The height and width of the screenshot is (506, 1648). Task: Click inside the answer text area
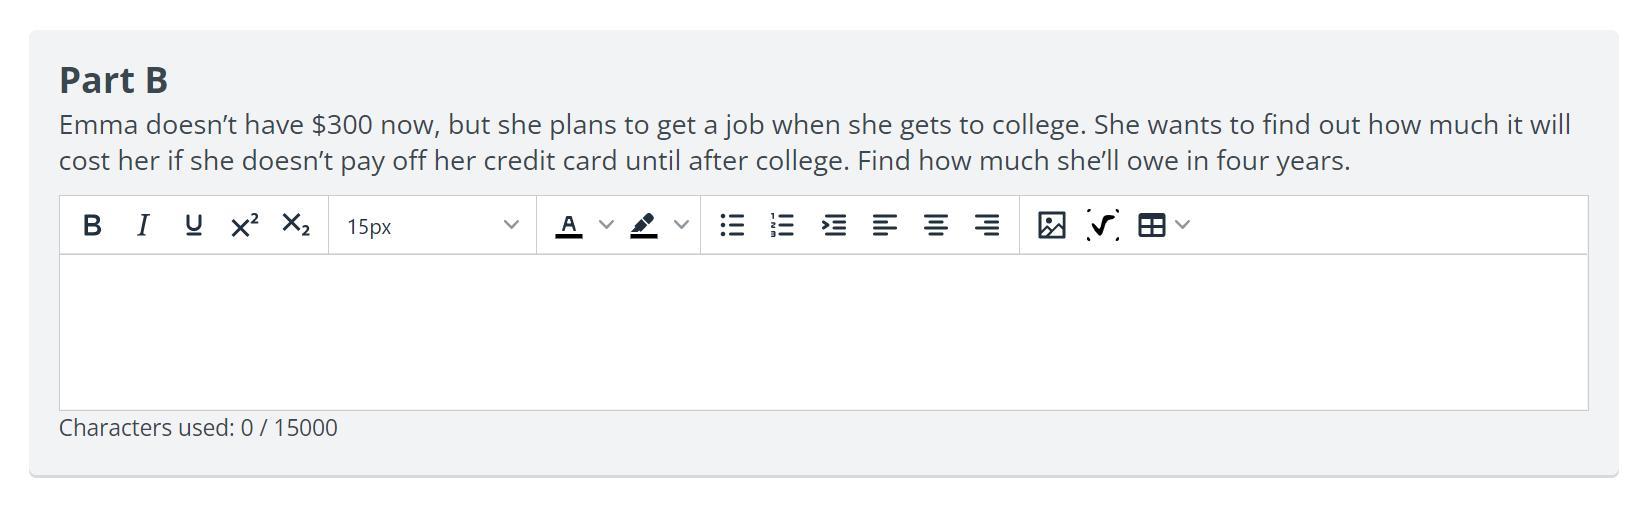coord(824,332)
